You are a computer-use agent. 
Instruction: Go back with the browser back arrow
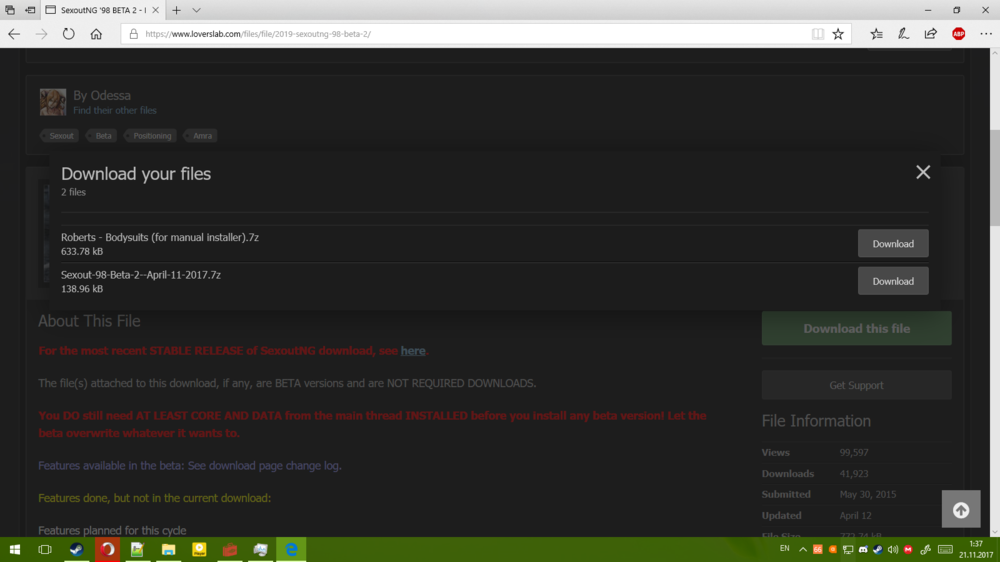(14, 34)
